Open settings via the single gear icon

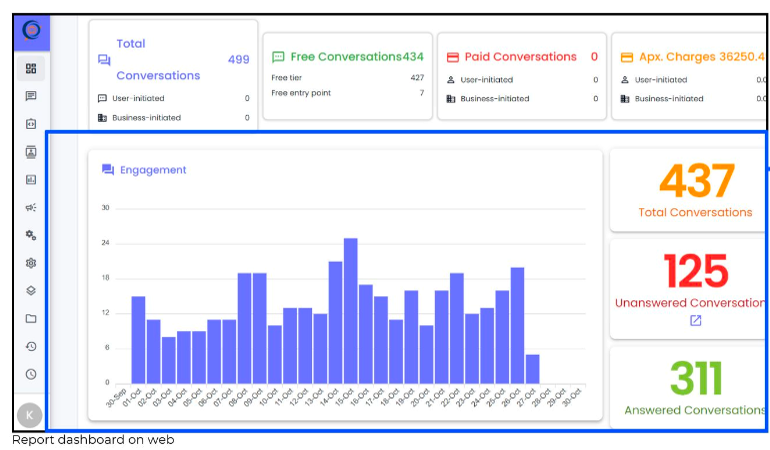click(x=31, y=263)
